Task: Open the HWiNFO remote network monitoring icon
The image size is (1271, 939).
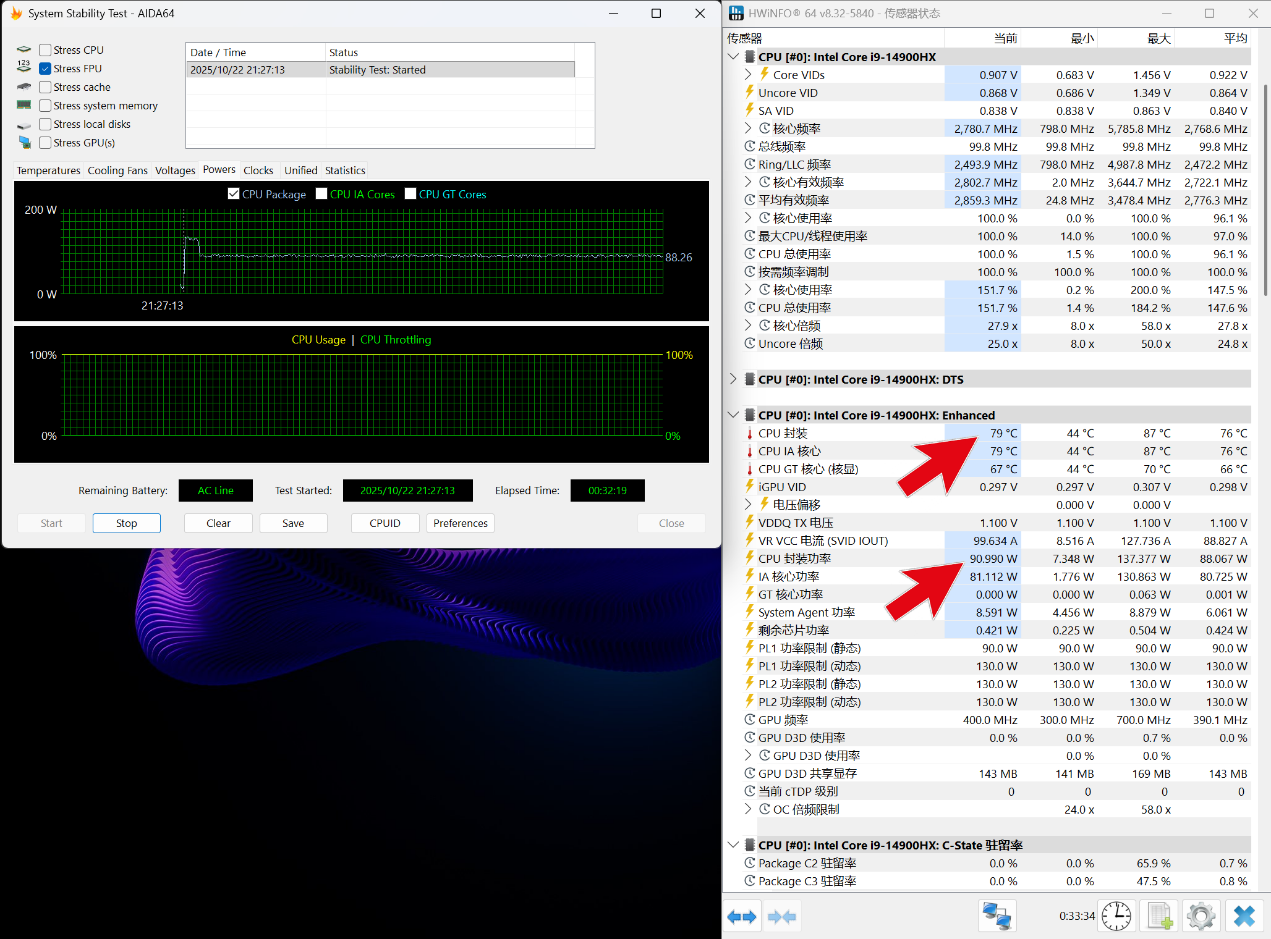Action: coord(997,915)
